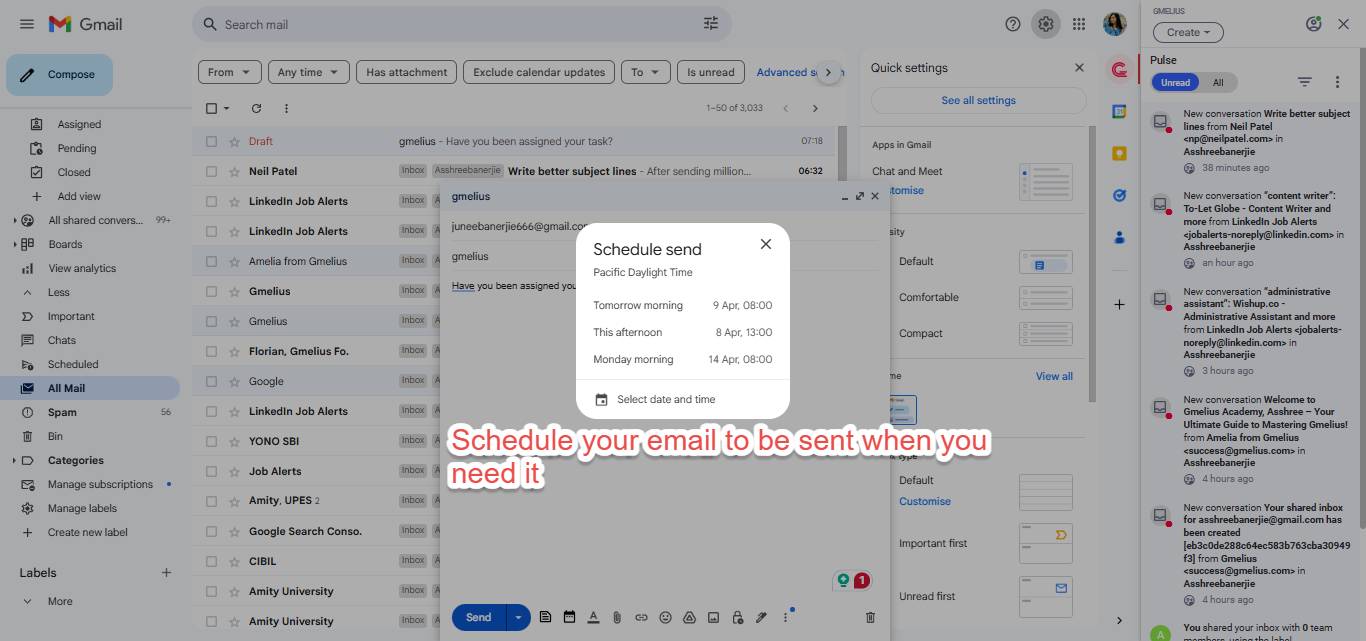Open Google Tasks from the right sidebar
This screenshot has height=641, width=1366.
(1119, 195)
